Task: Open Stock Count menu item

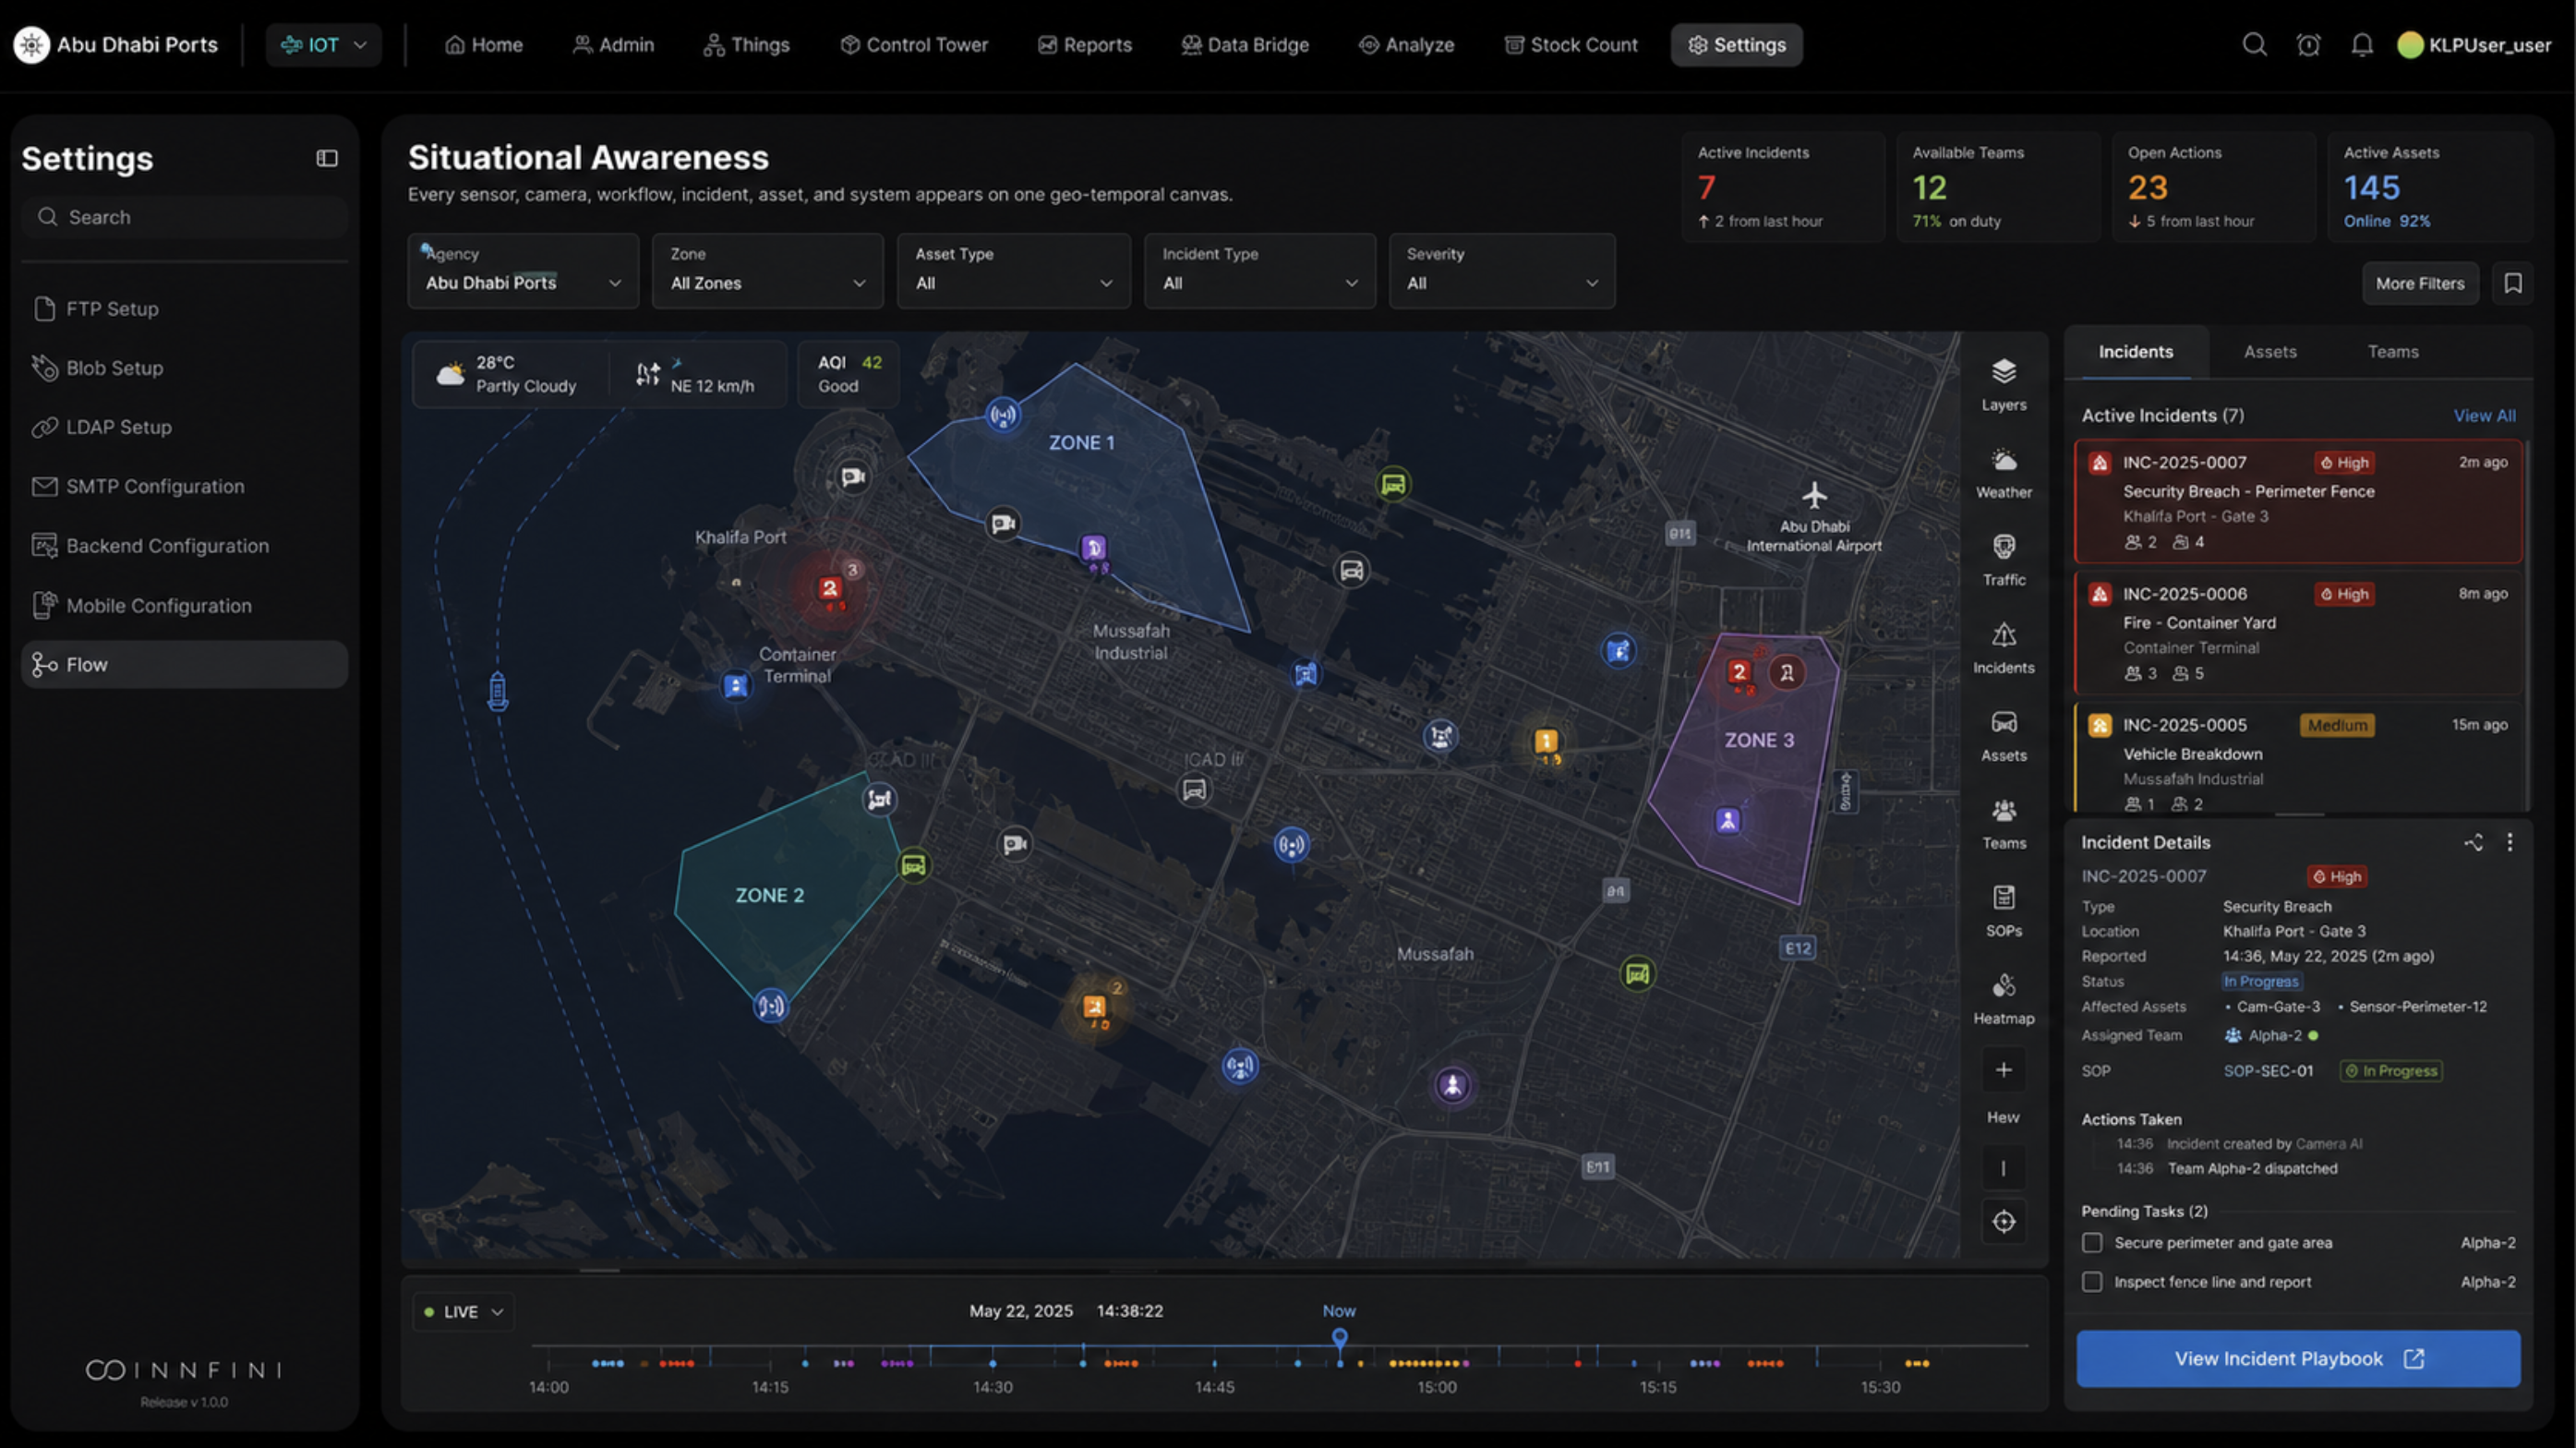Action: [x=1571, y=45]
